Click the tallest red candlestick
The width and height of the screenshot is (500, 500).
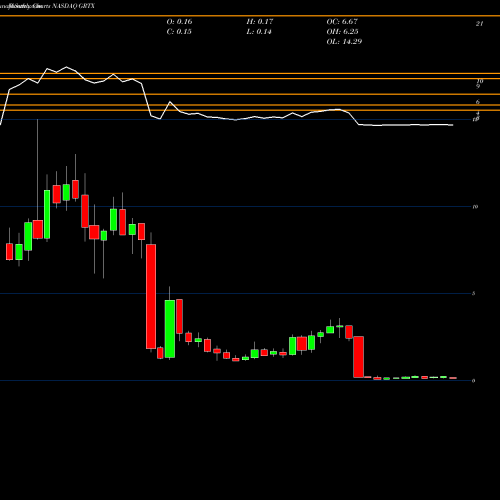(151, 296)
